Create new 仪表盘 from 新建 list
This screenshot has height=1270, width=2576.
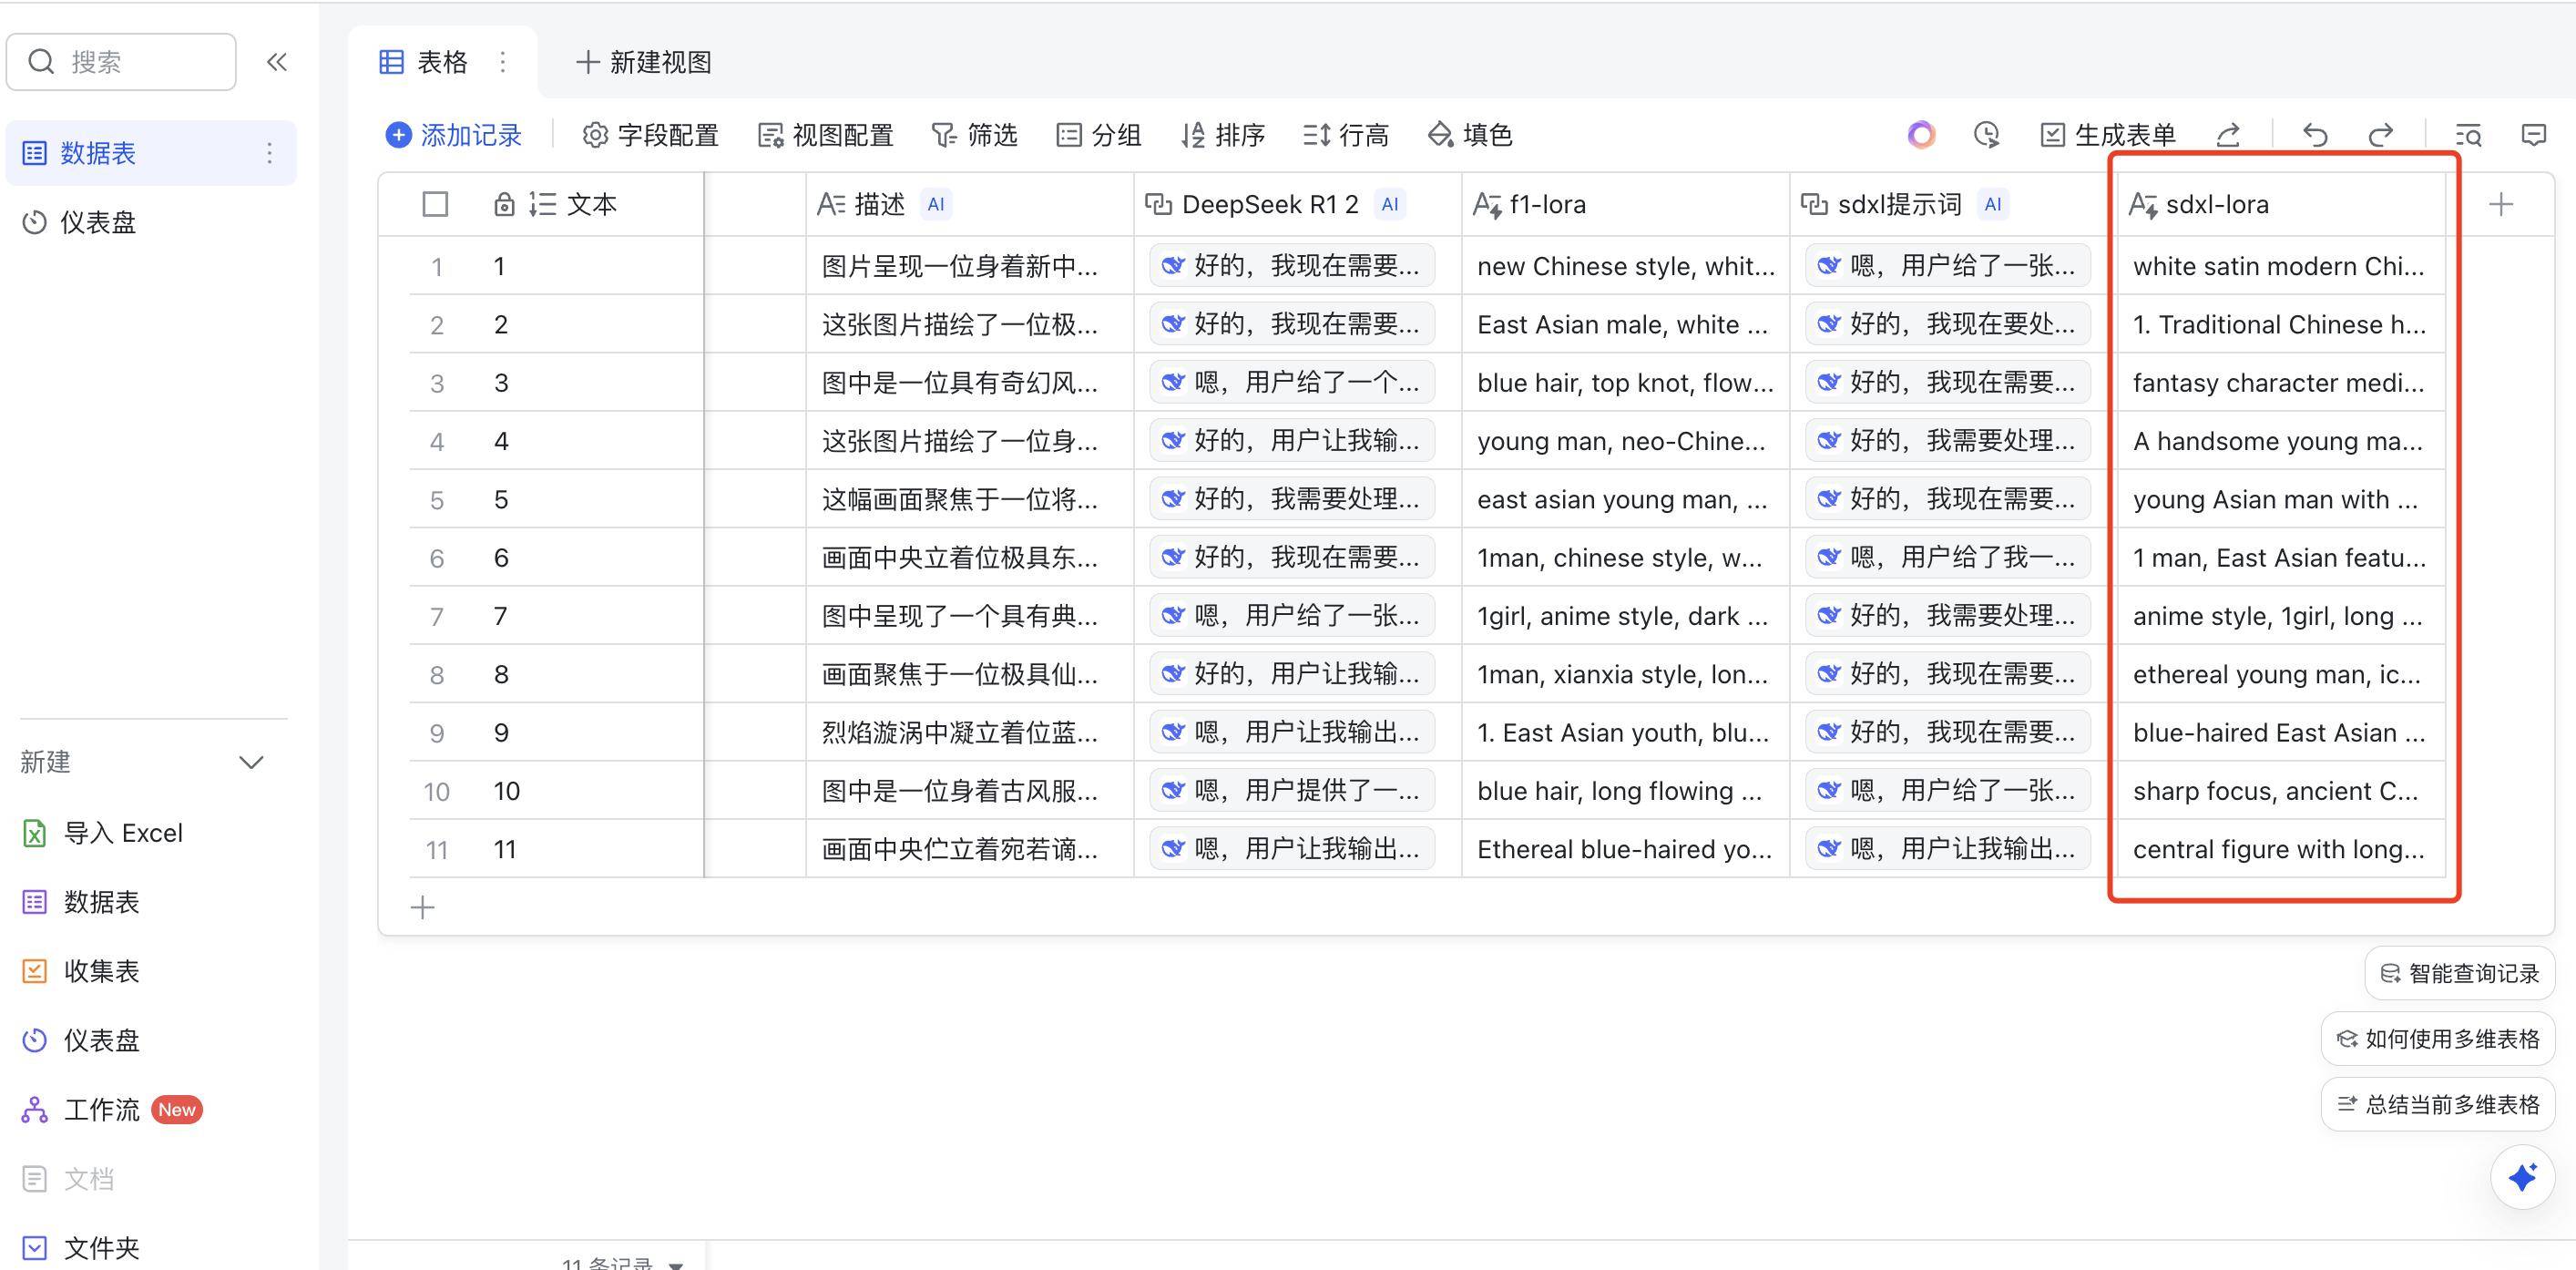tap(81, 1040)
